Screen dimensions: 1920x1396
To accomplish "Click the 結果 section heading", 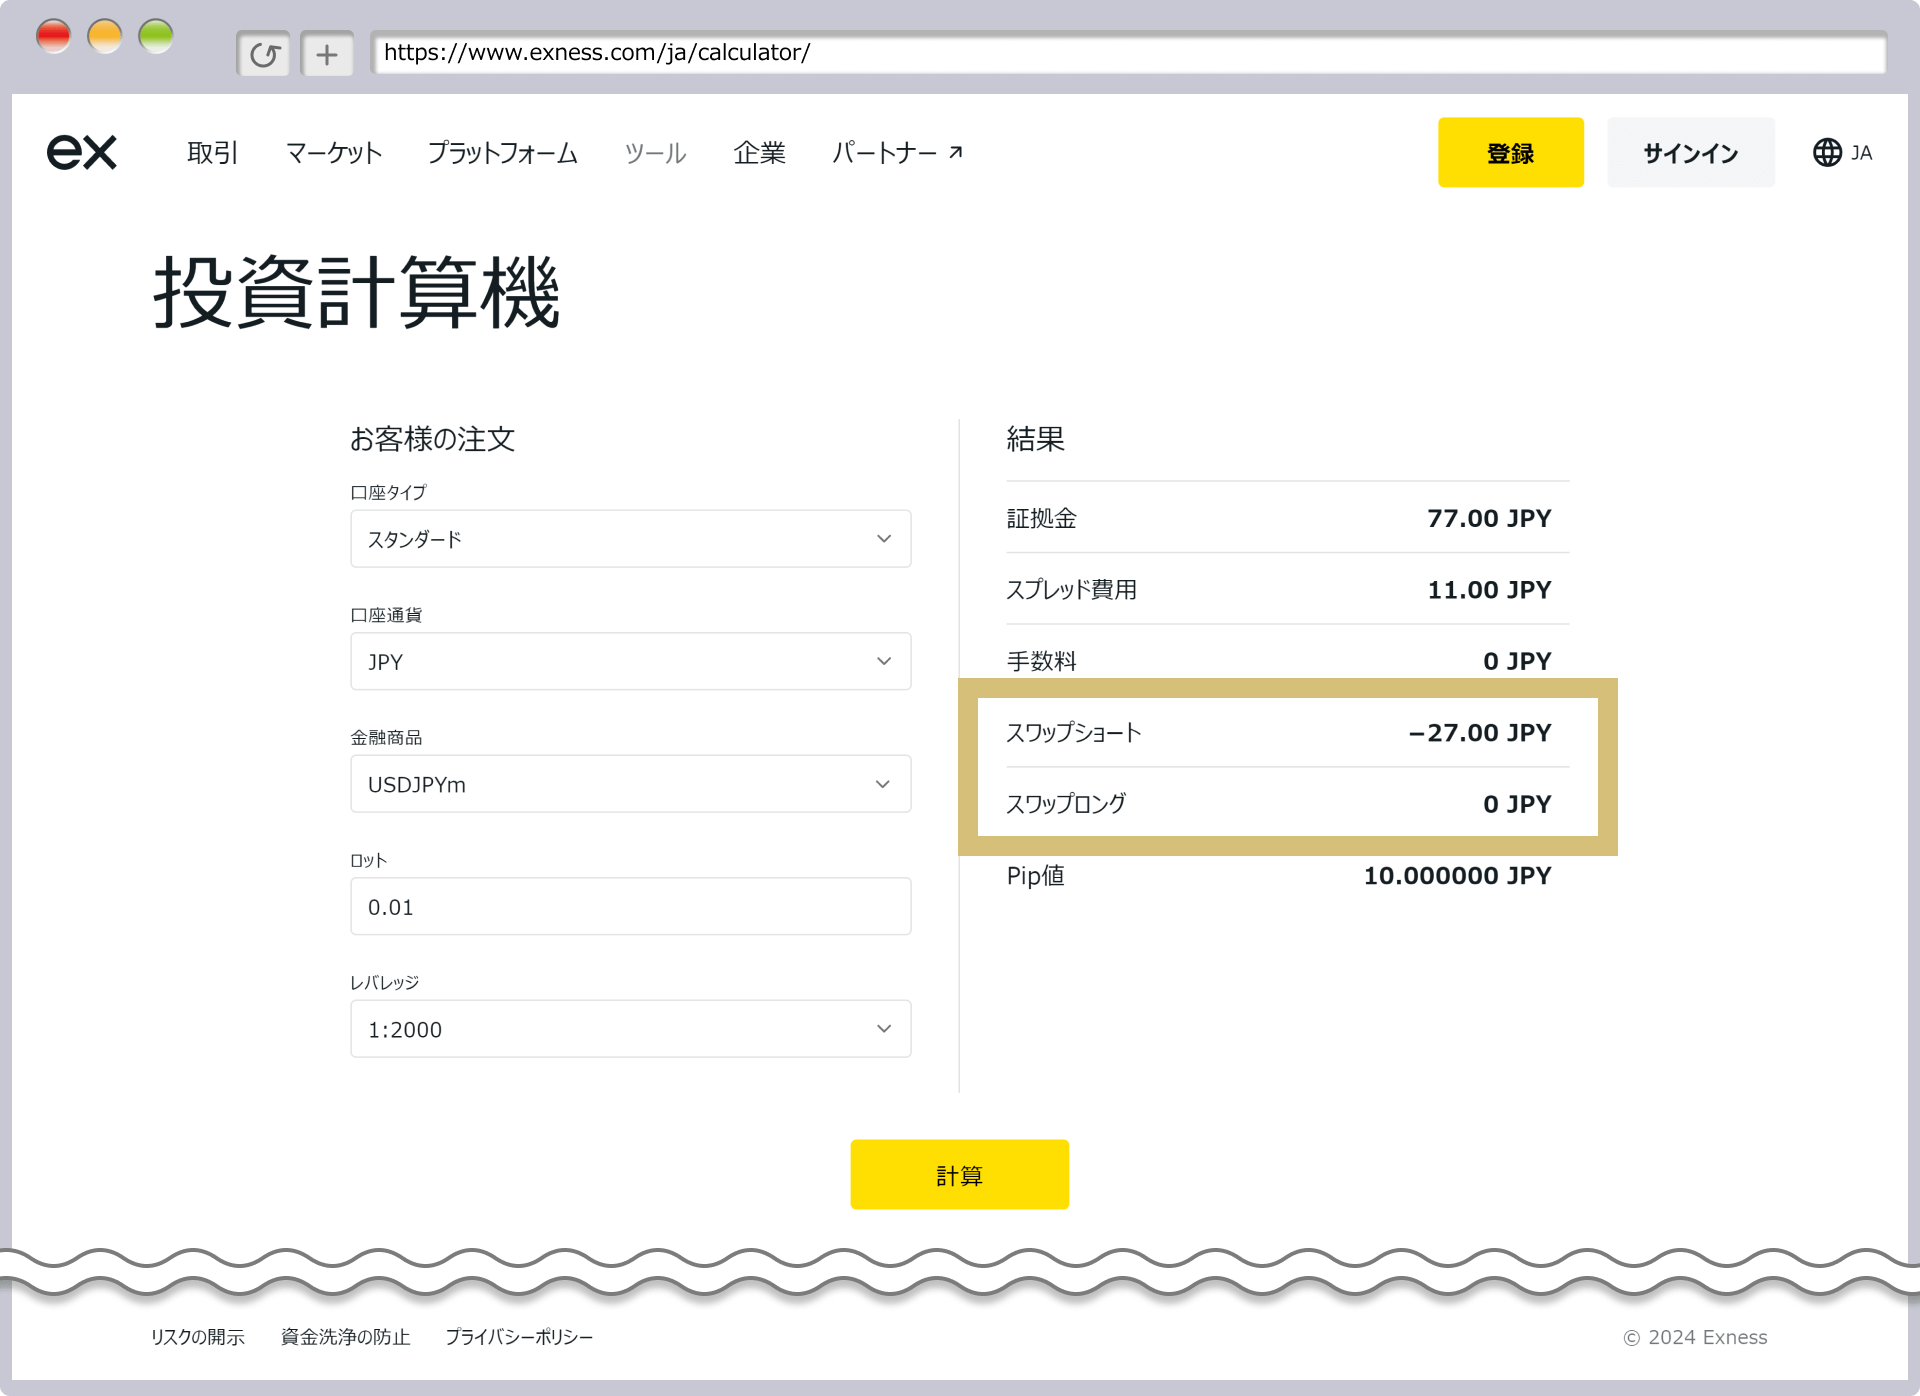I will (x=1035, y=439).
